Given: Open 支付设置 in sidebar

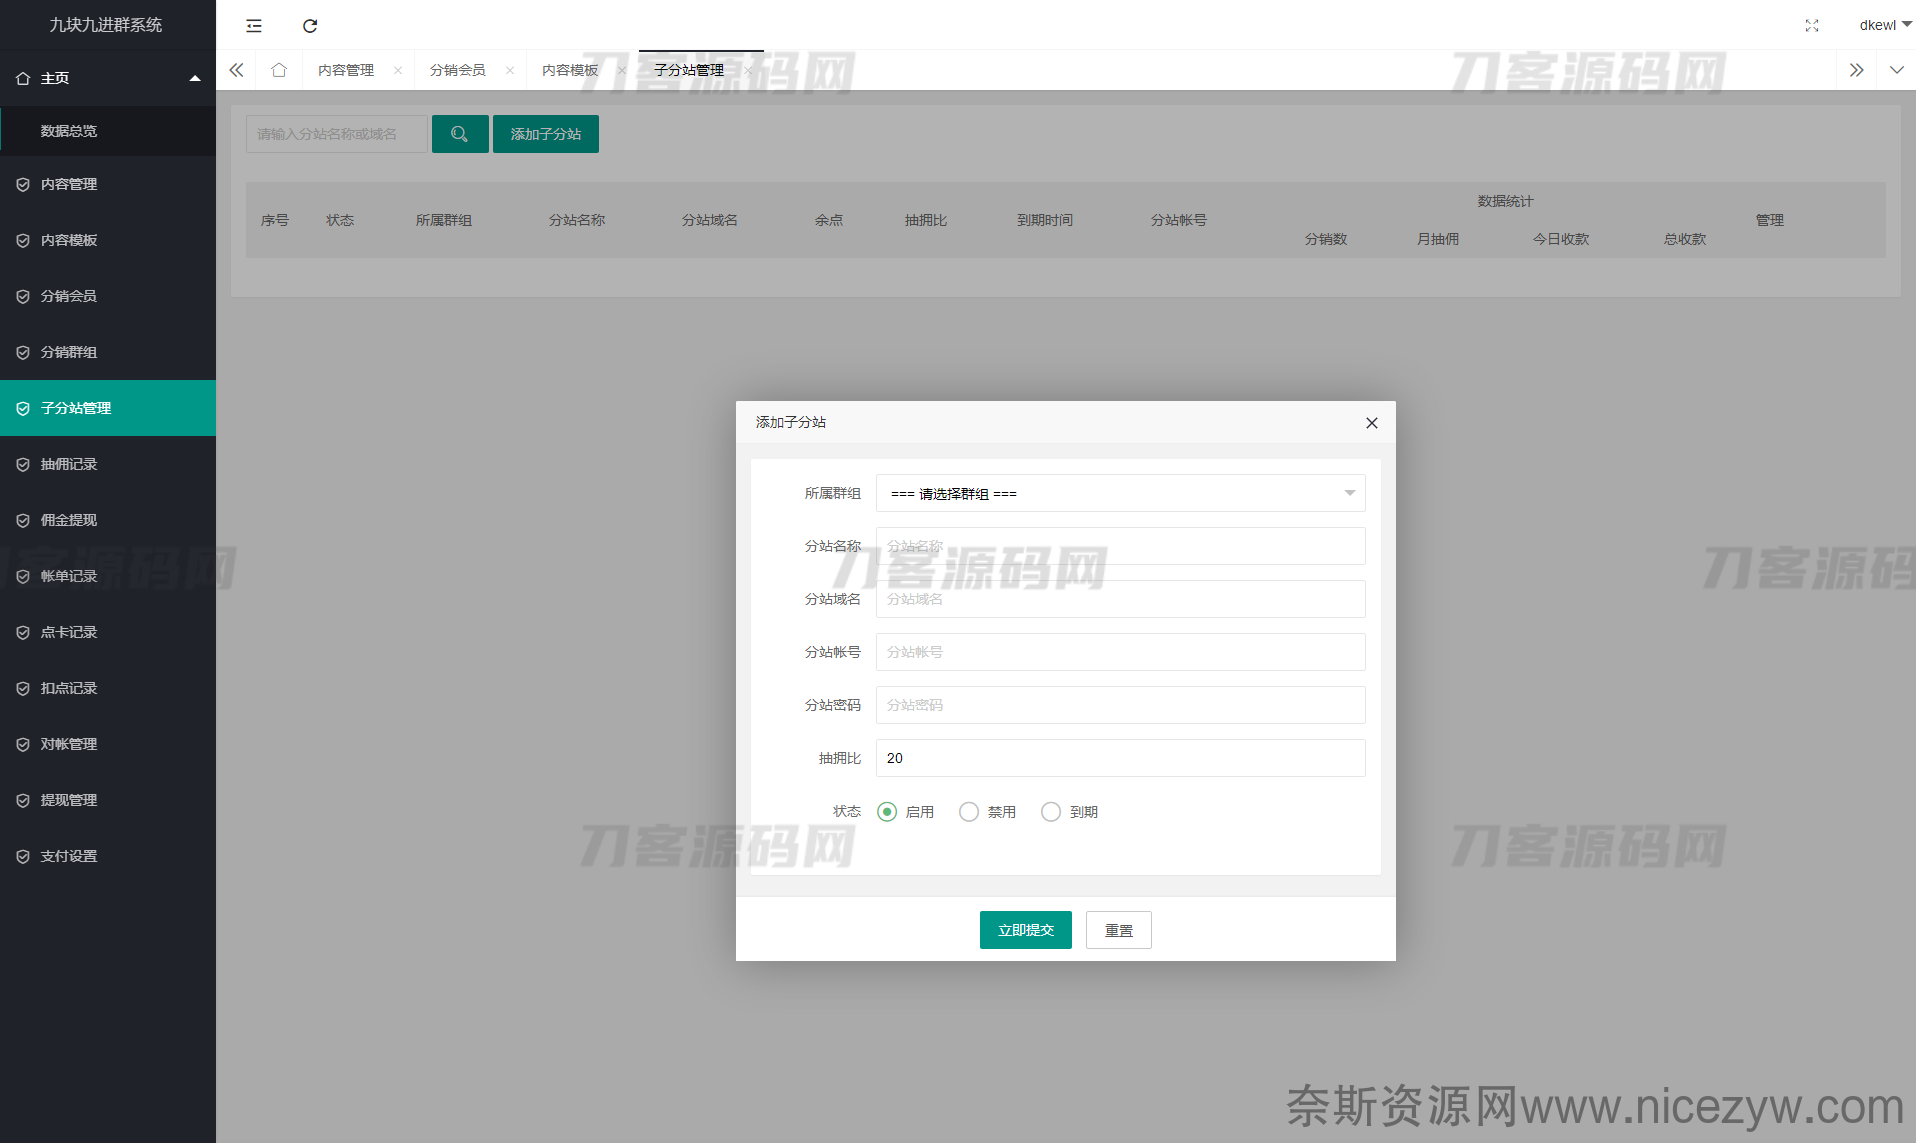Looking at the screenshot, I should tap(108, 856).
